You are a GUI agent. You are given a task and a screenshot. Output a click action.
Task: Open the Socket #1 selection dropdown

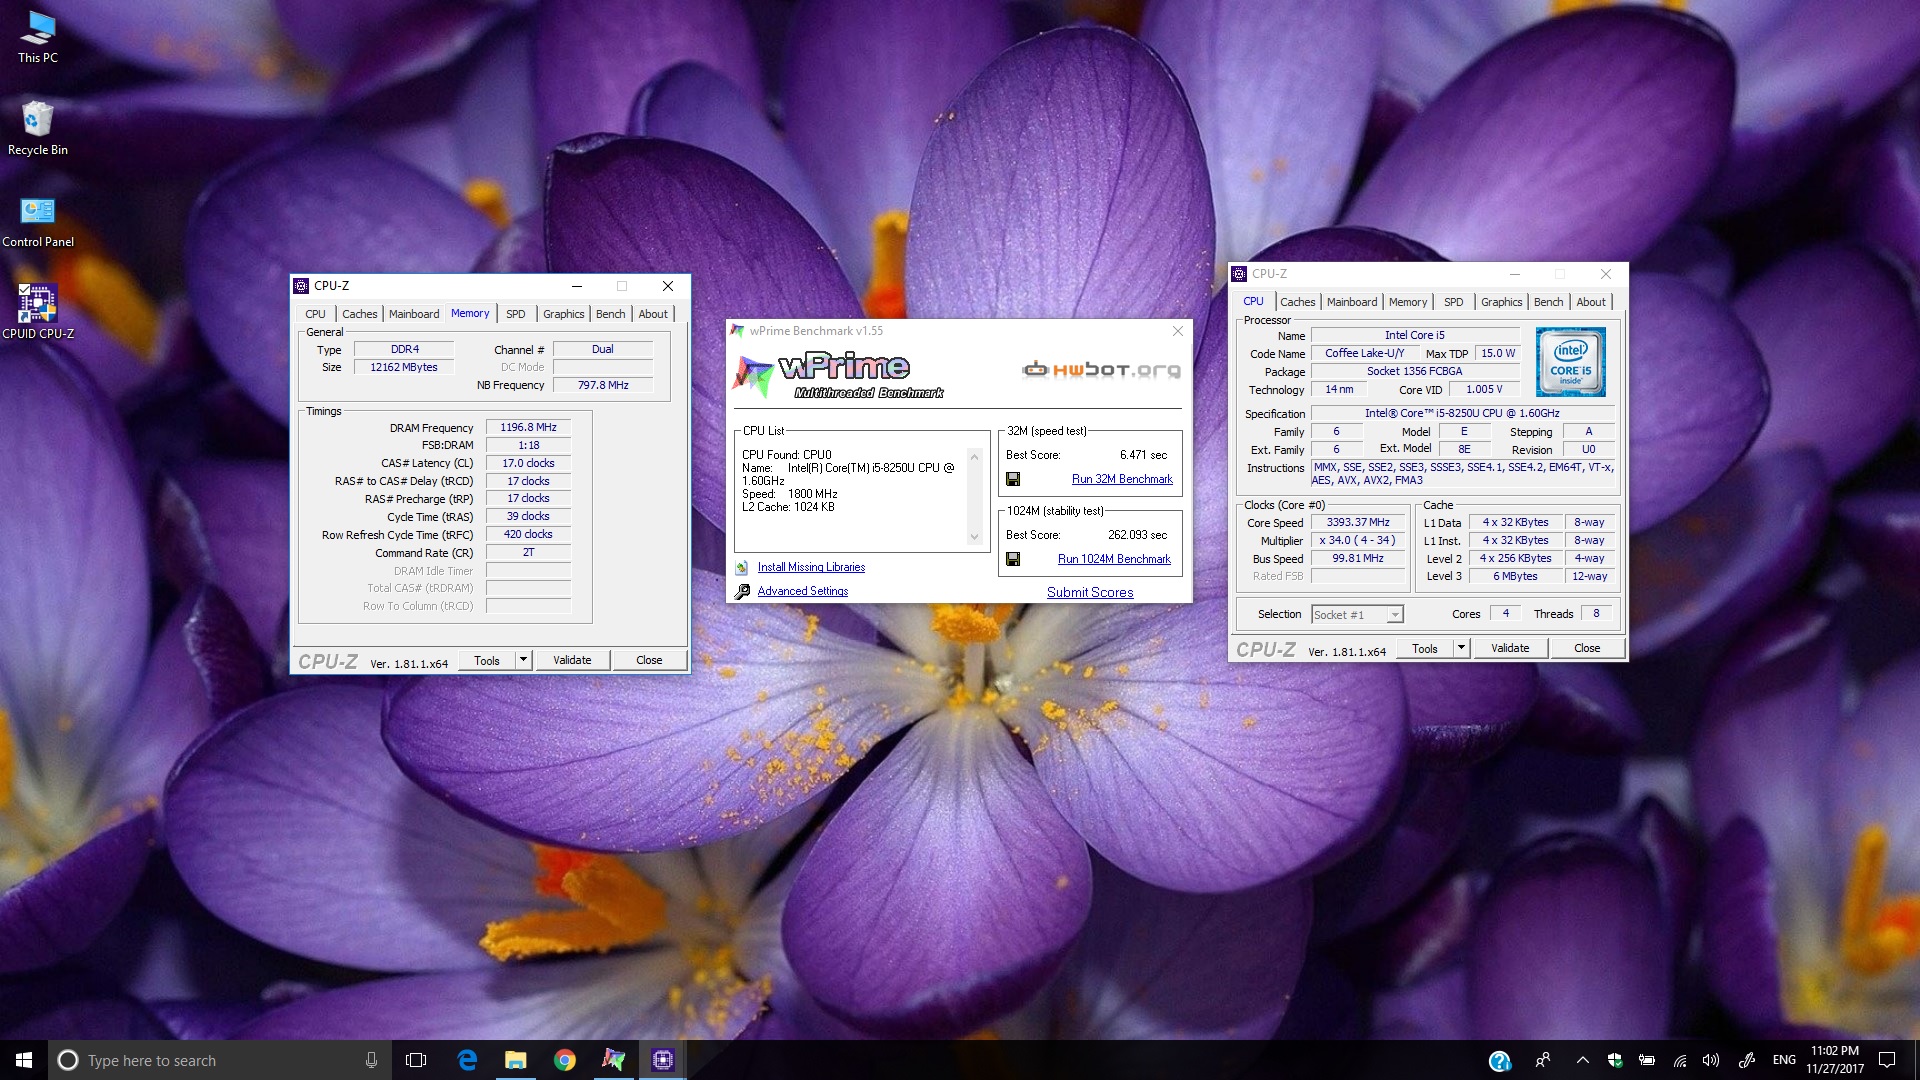[x=1358, y=614]
